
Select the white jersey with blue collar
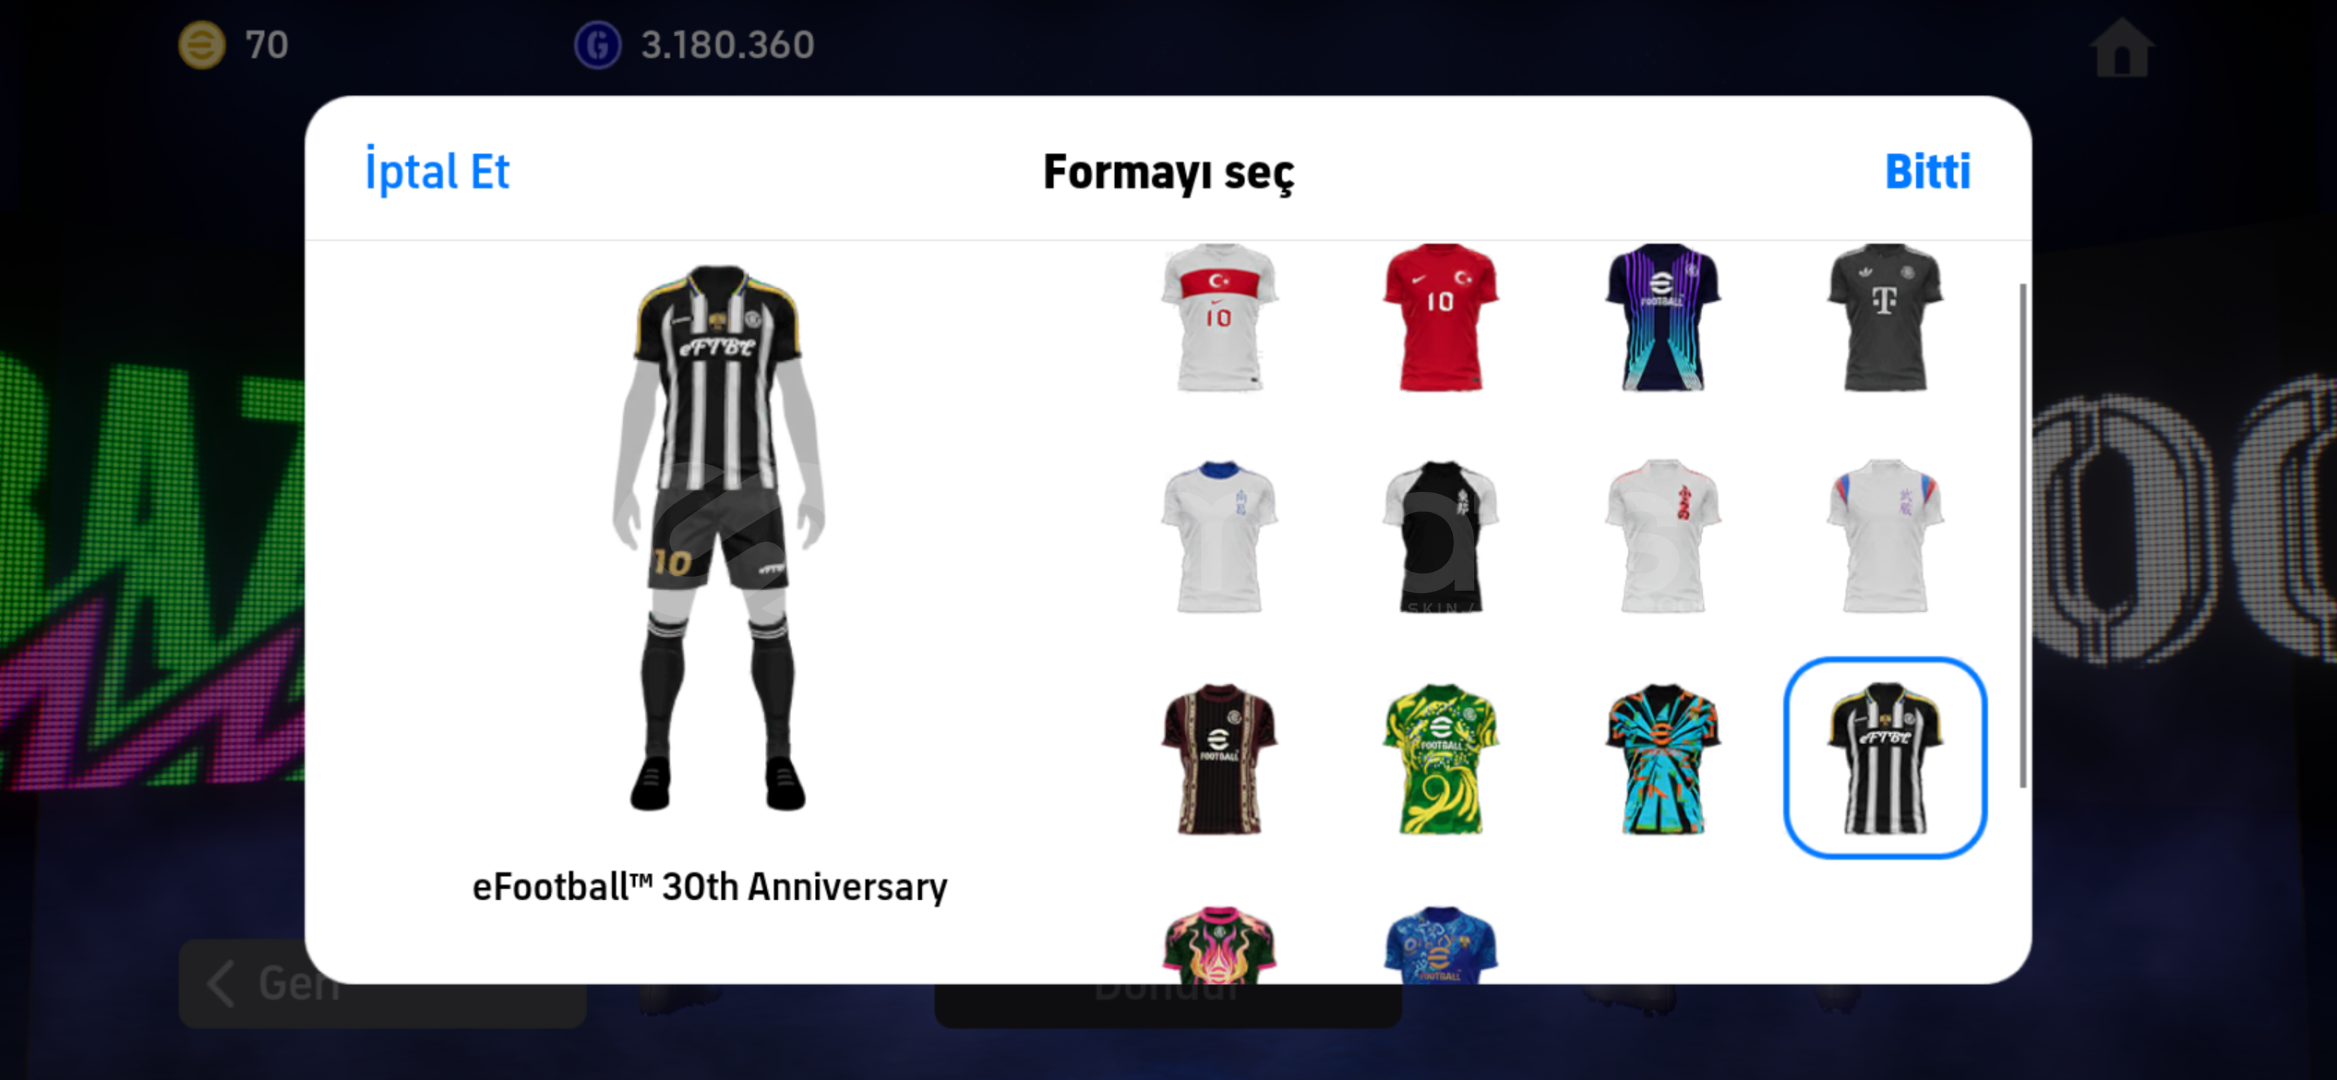(1218, 536)
